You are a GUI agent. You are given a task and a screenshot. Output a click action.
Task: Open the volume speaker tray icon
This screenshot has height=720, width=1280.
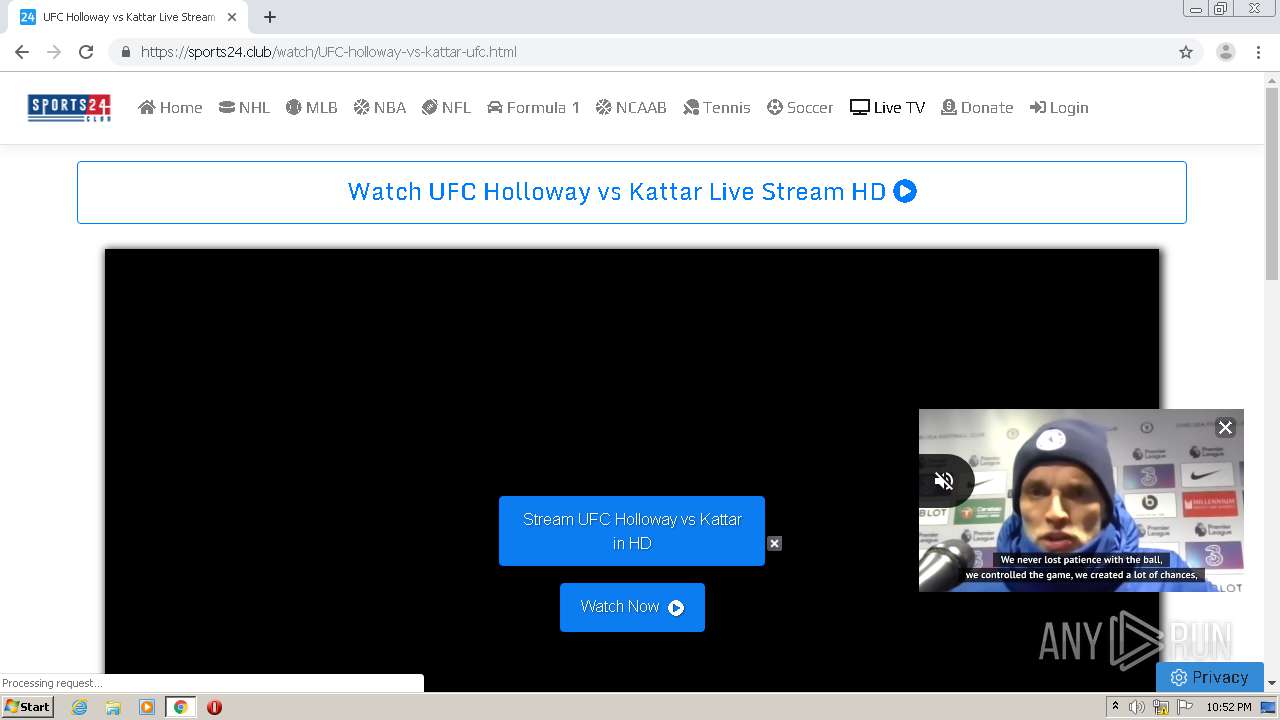[1137, 707]
